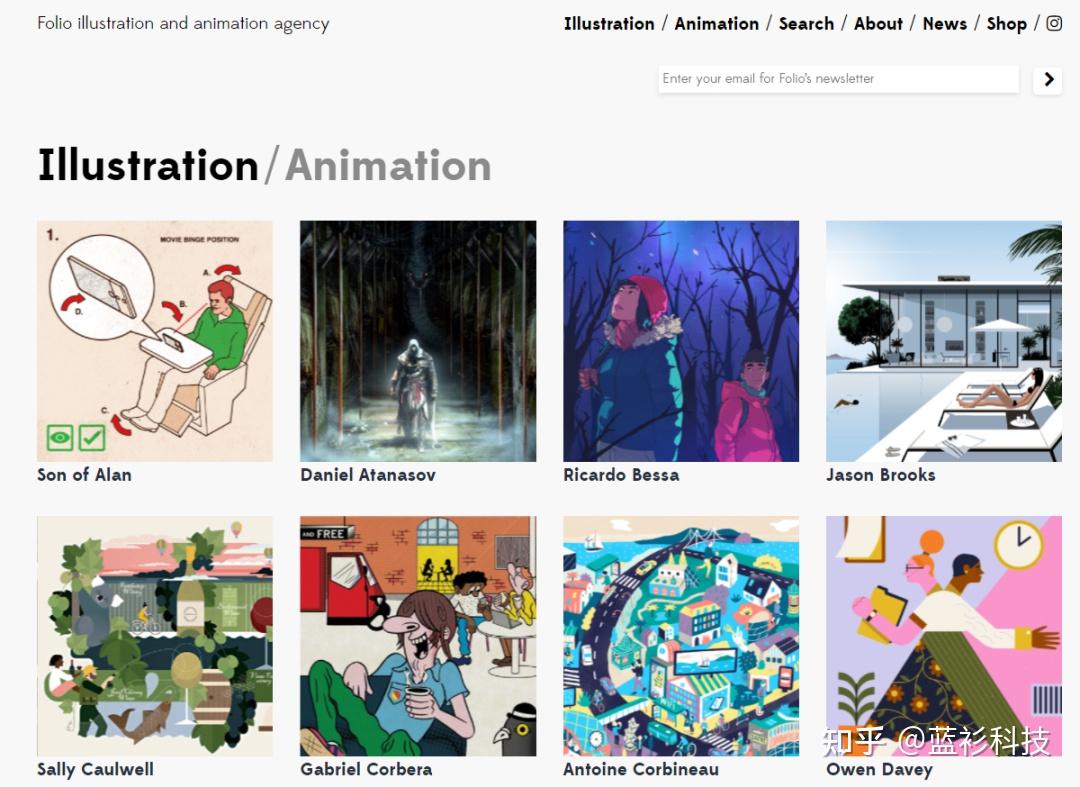
Task: Click the newsletter email input field
Action: (838, 78)
